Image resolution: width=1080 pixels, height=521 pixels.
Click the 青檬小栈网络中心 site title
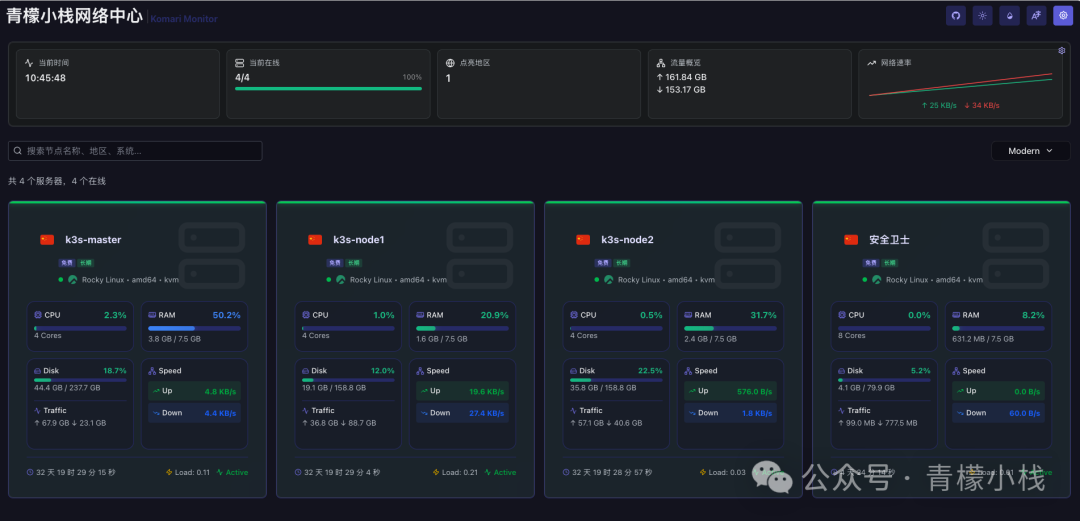tap(74, 17)
